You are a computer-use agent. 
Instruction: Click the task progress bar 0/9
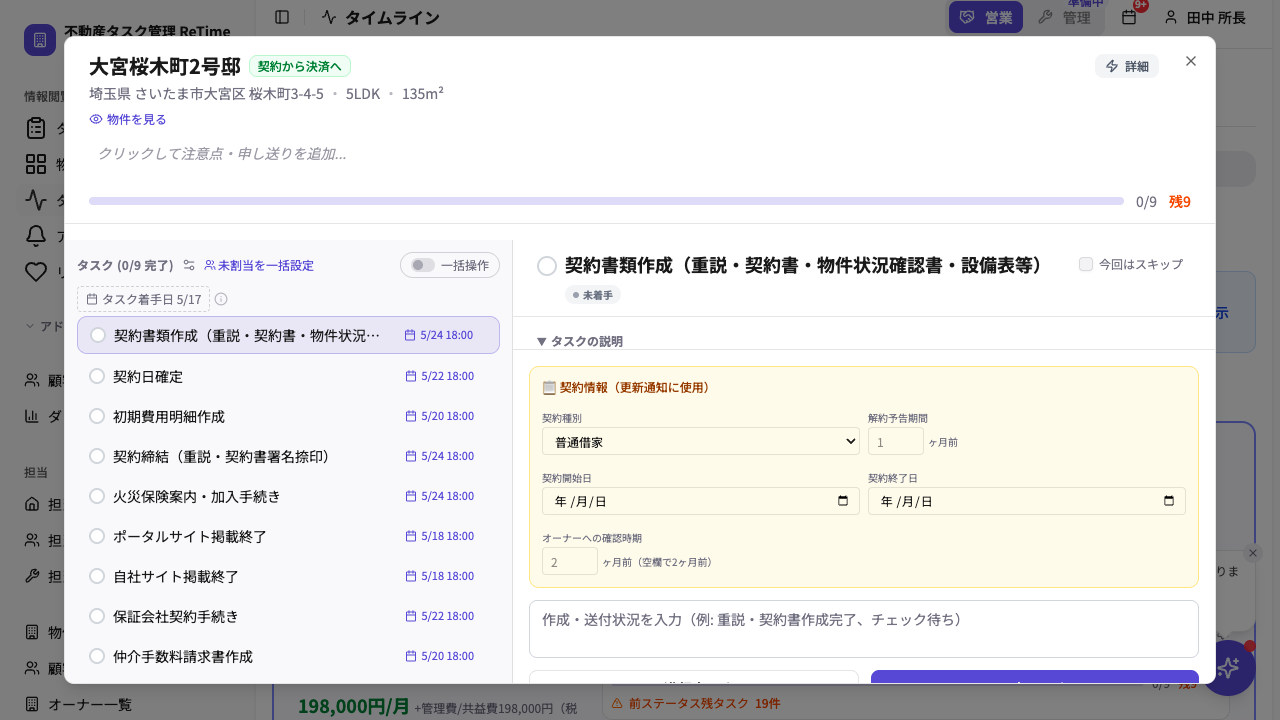pyautogui.click(x=606, y=201)
